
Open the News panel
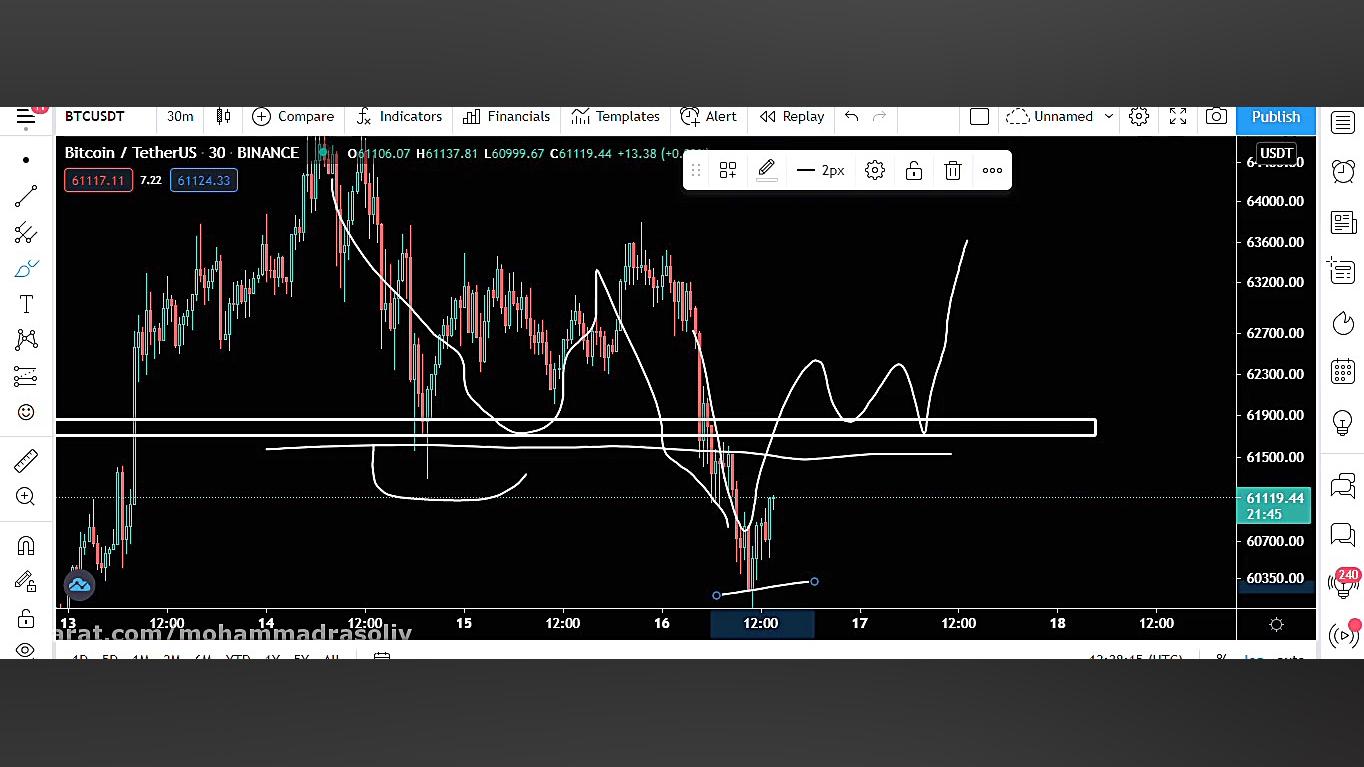tap(1343, 222)
